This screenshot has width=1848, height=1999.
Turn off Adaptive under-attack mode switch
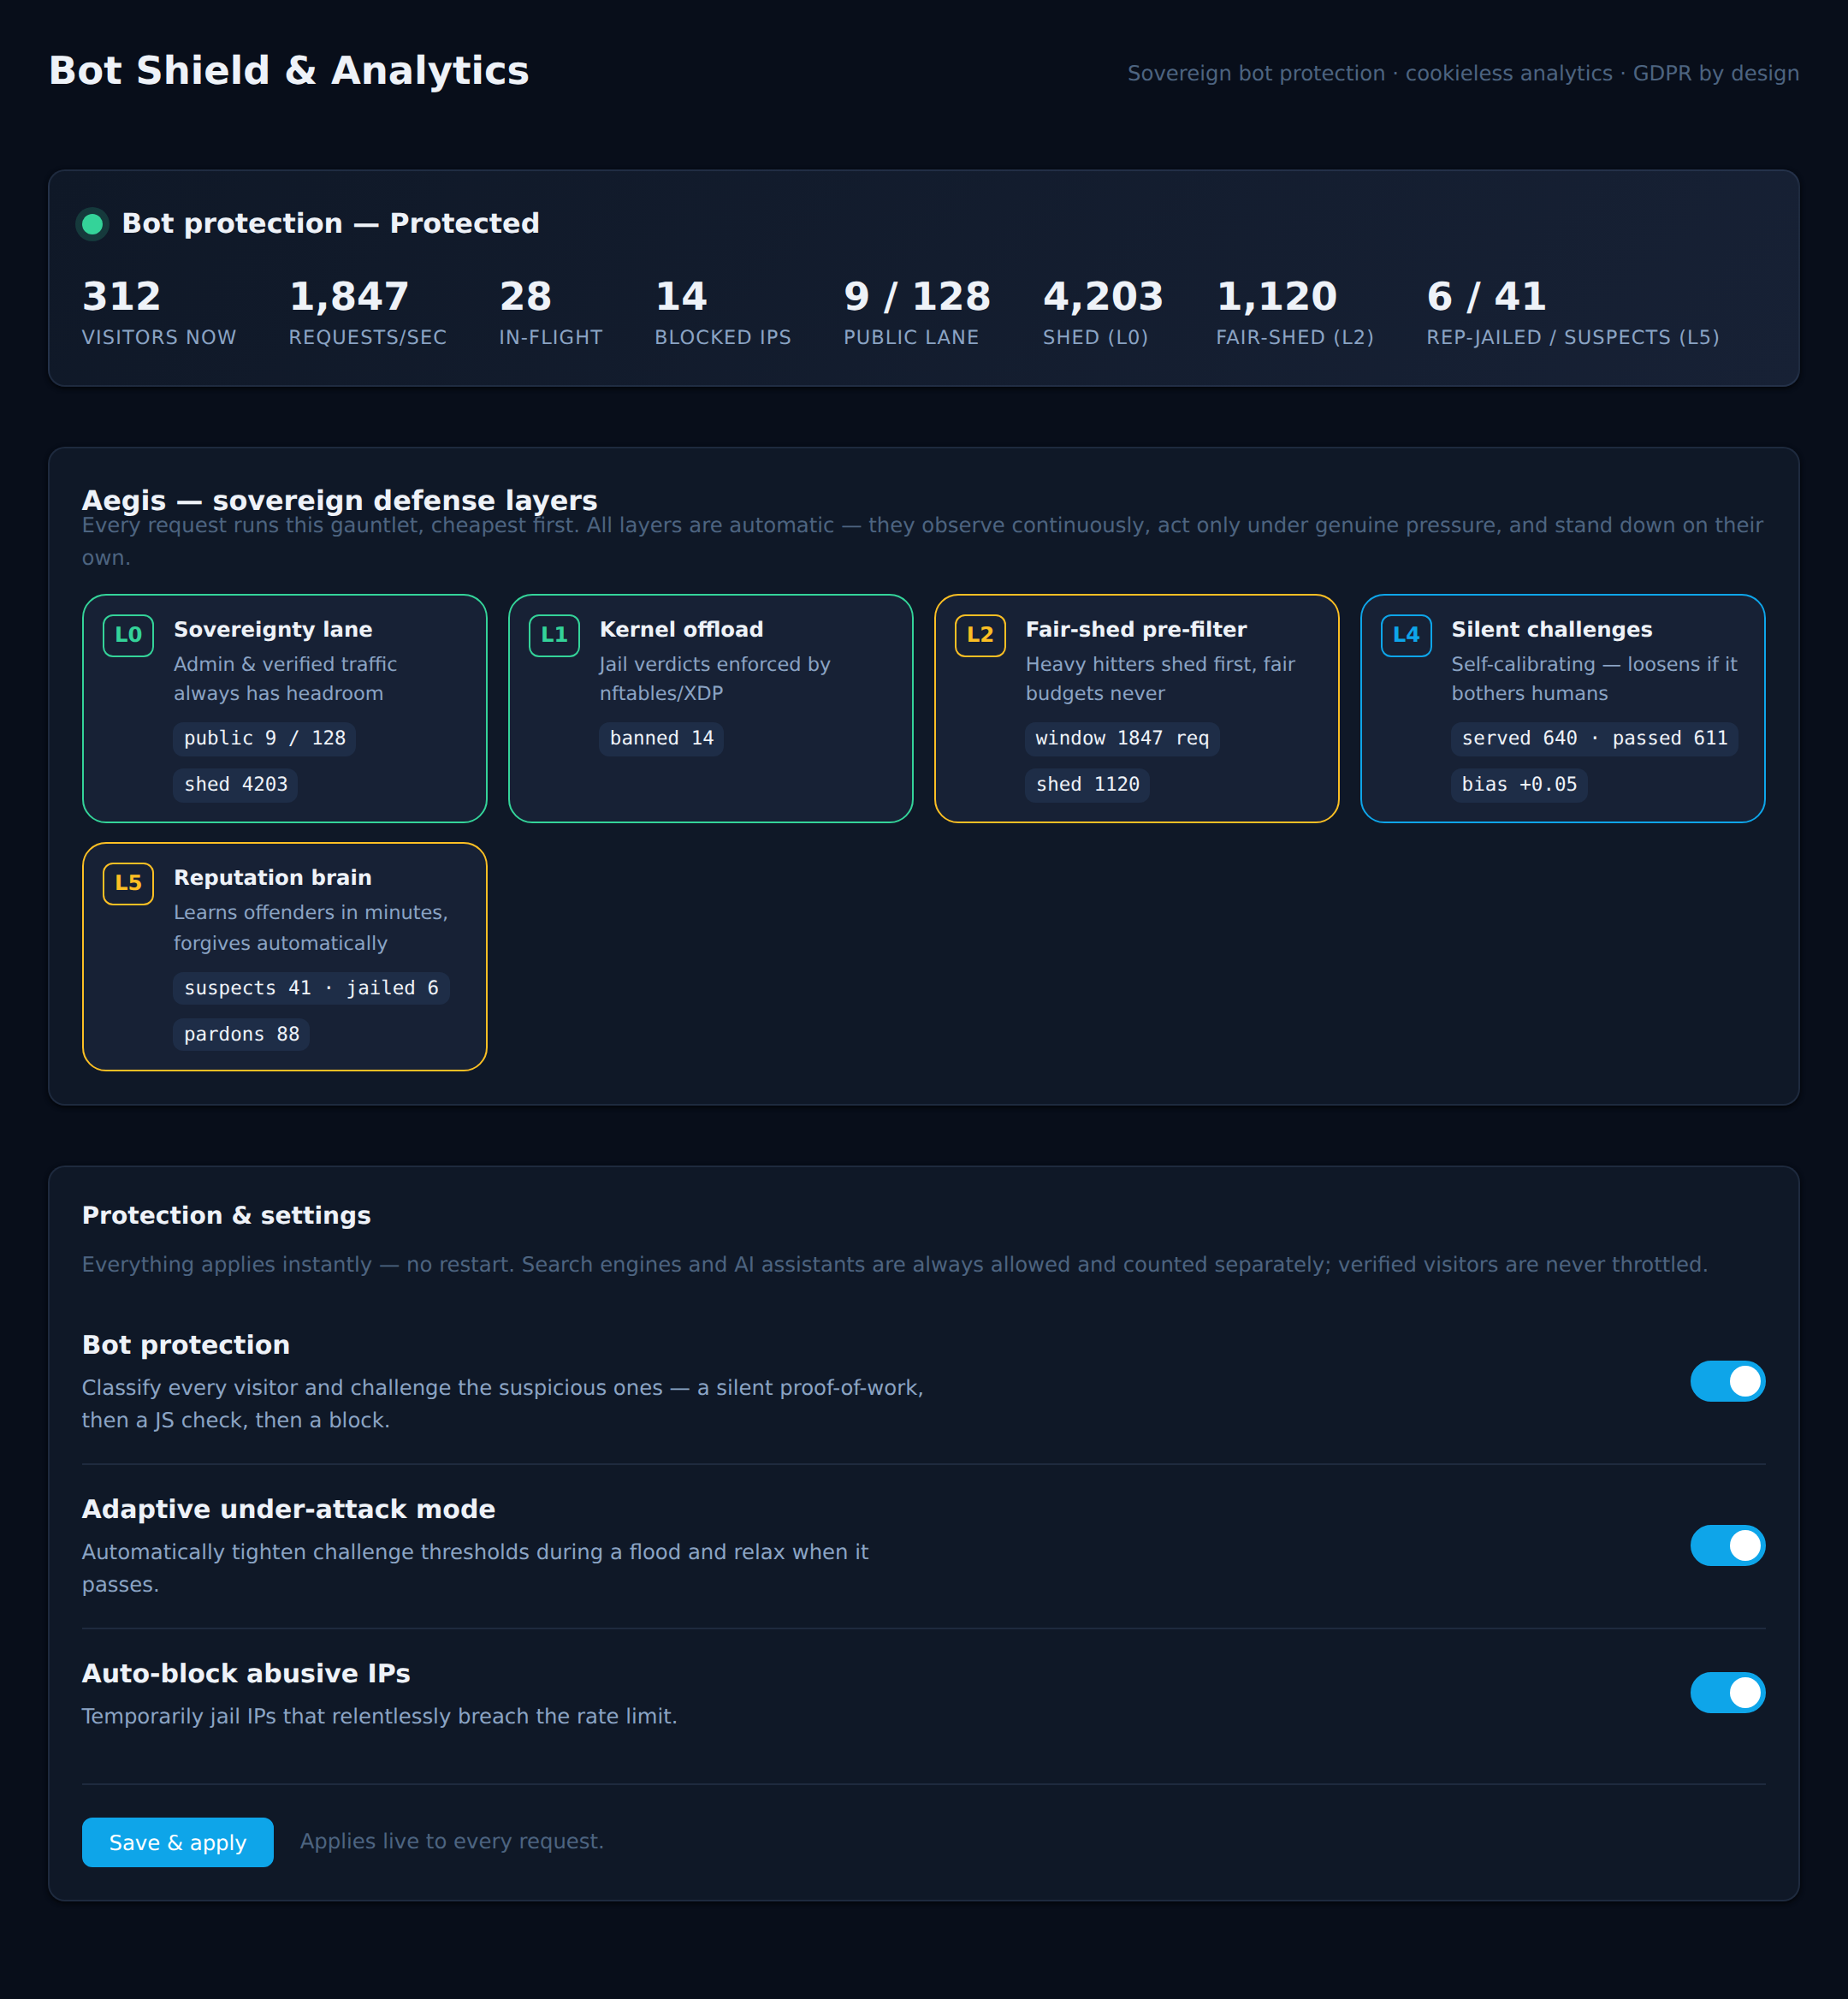point(1727,1545)
